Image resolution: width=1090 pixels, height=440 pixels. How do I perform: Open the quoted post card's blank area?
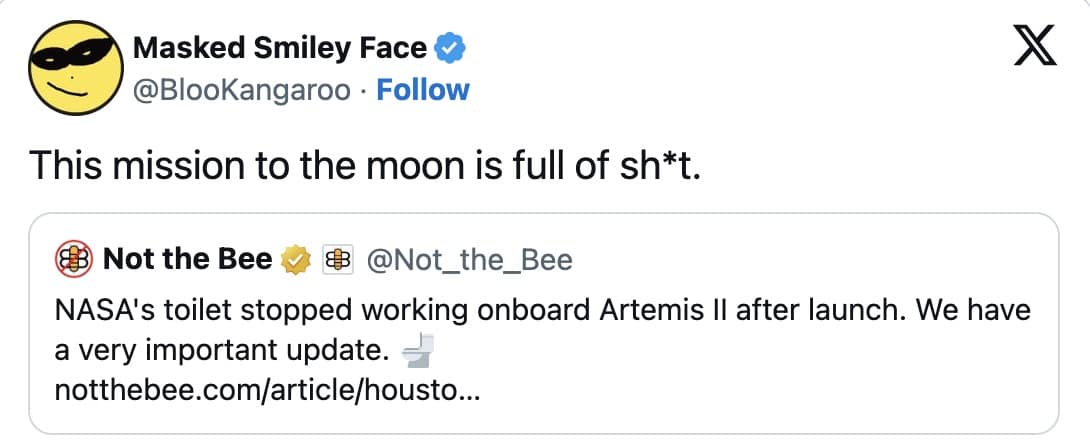click(x=800, y=385)
